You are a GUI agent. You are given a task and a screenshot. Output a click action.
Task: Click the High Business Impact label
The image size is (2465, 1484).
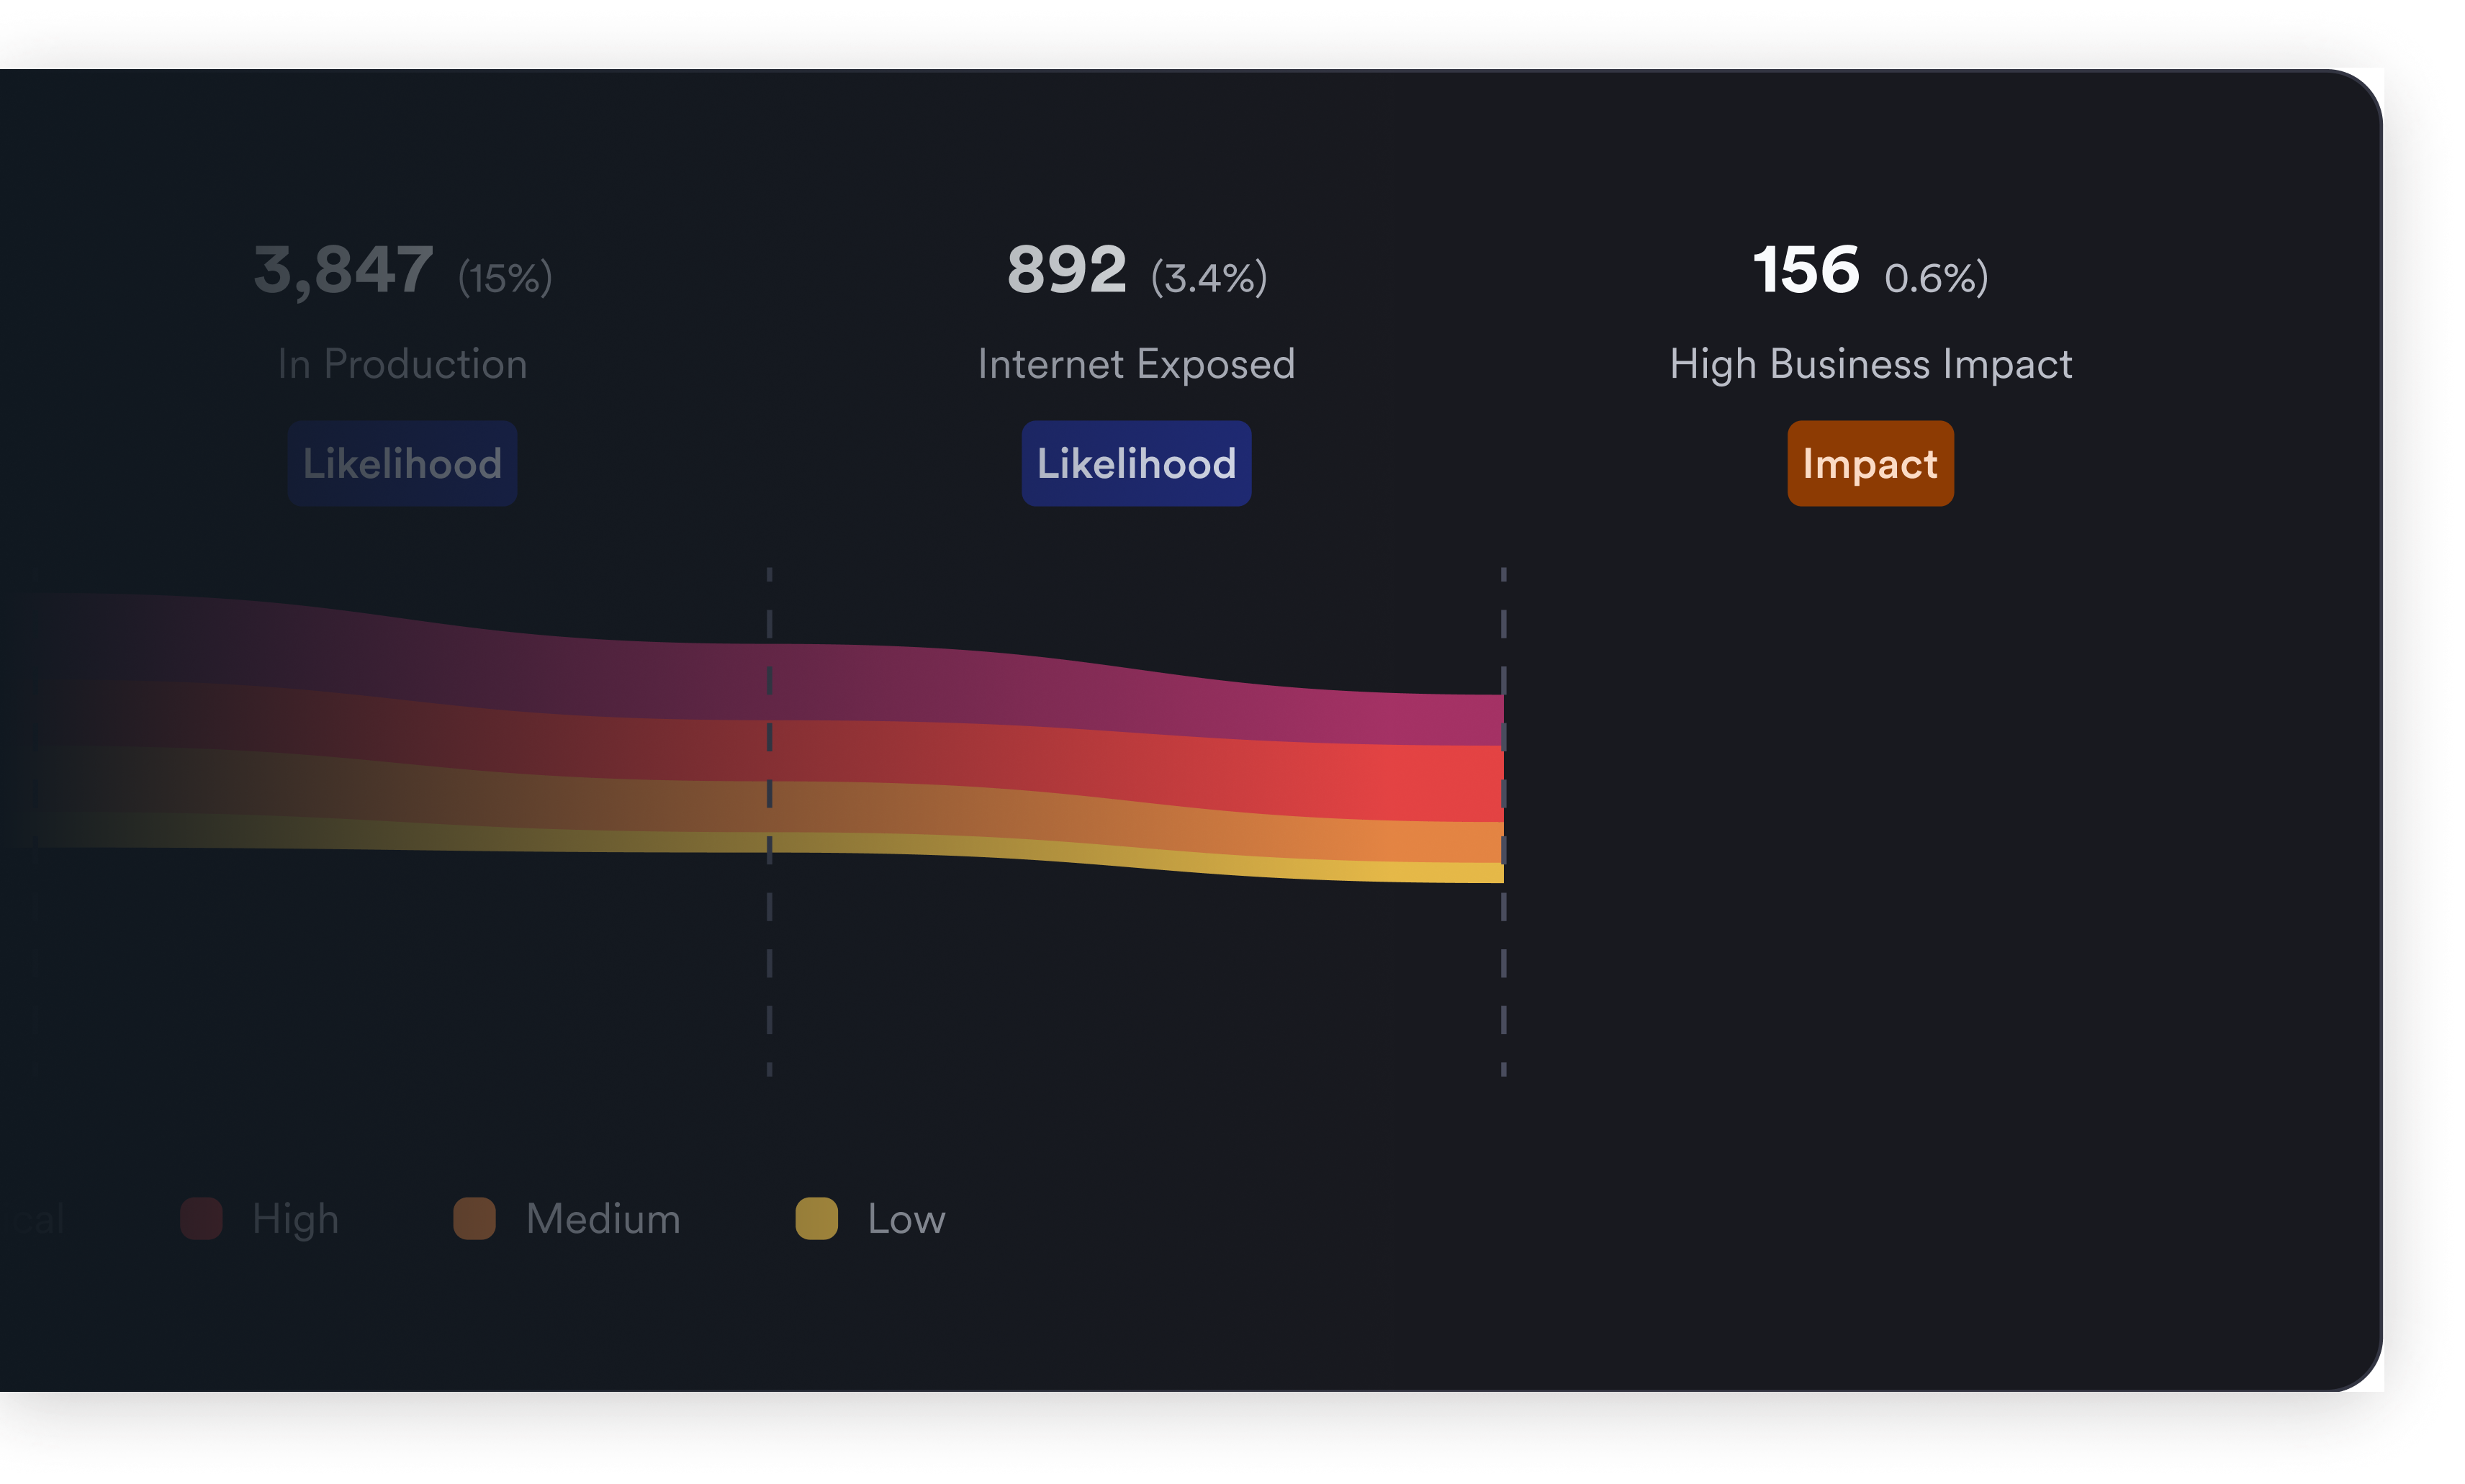[x=1870, y=364]
